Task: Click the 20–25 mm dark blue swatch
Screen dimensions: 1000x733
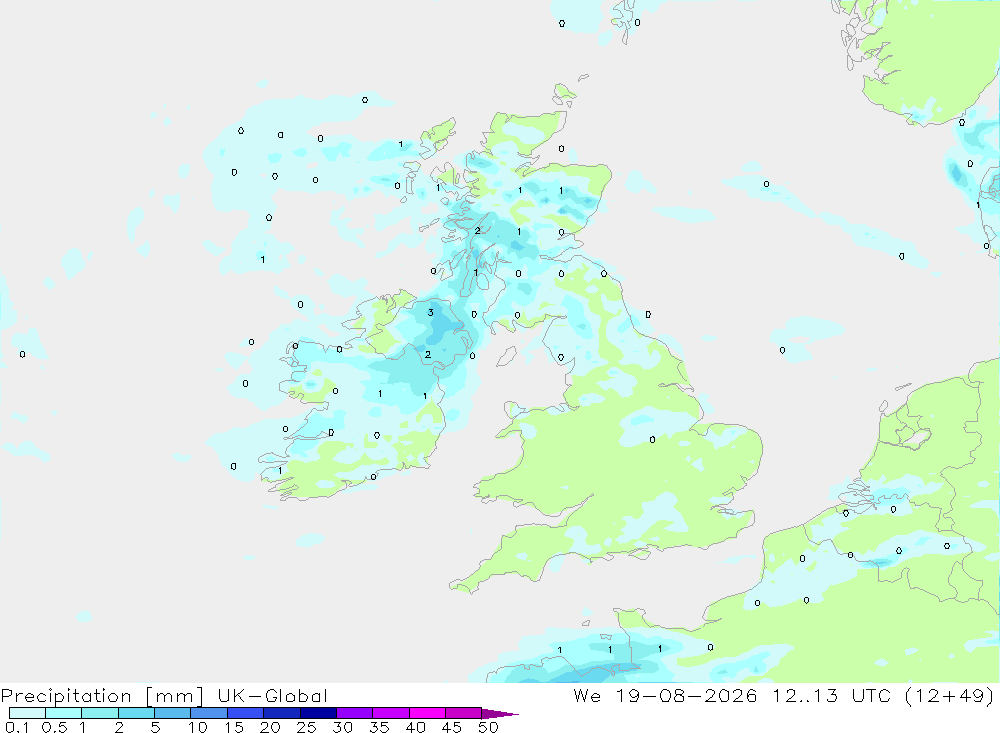Action: coord(281,713)
